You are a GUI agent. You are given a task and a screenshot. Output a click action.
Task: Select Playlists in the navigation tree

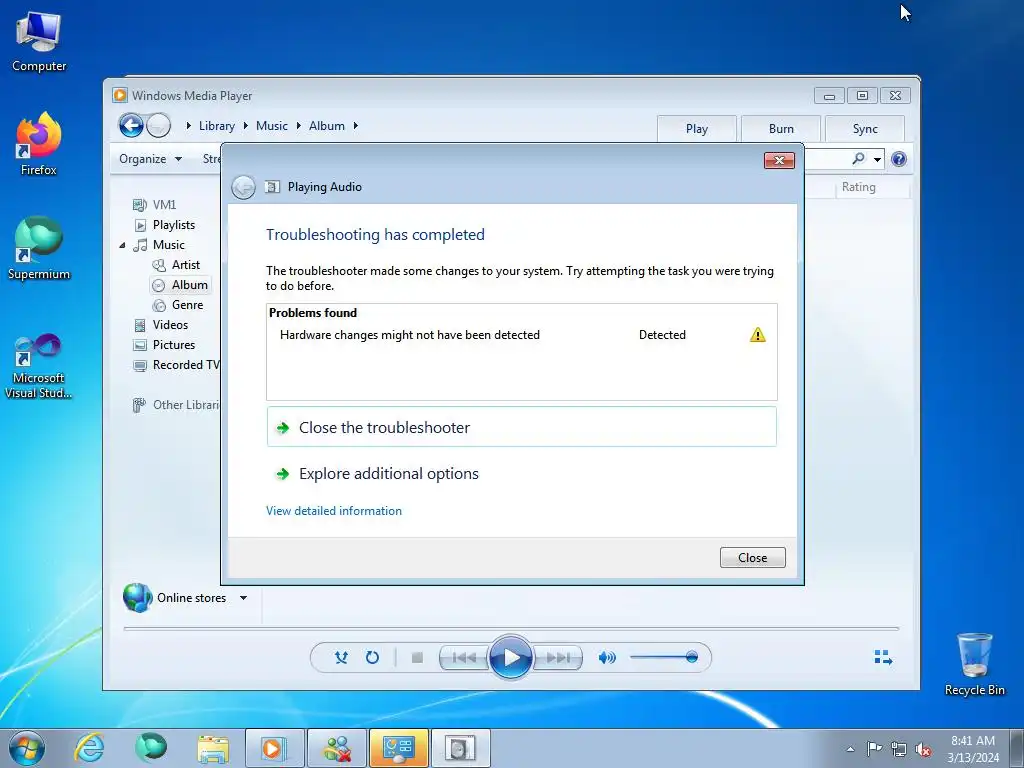pos(165,225)
